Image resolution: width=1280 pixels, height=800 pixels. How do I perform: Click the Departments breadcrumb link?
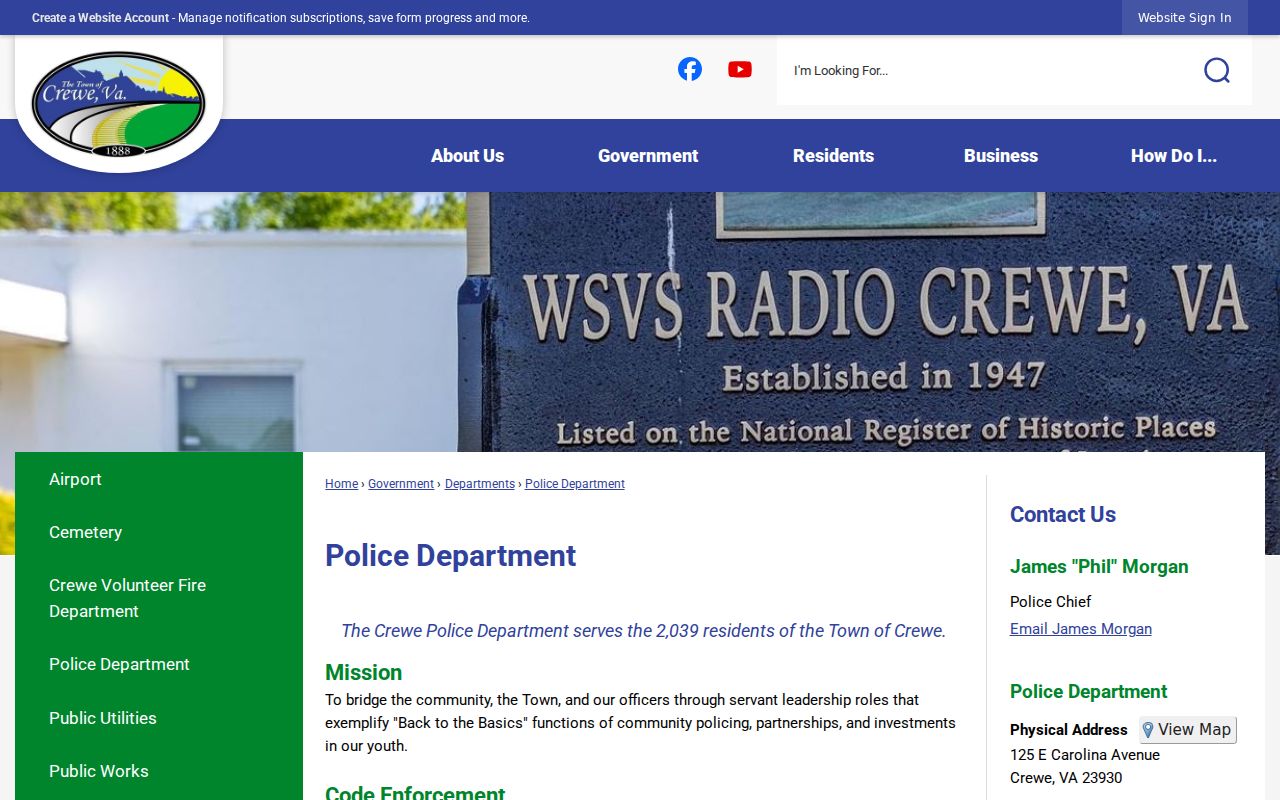tap(480, 484)
